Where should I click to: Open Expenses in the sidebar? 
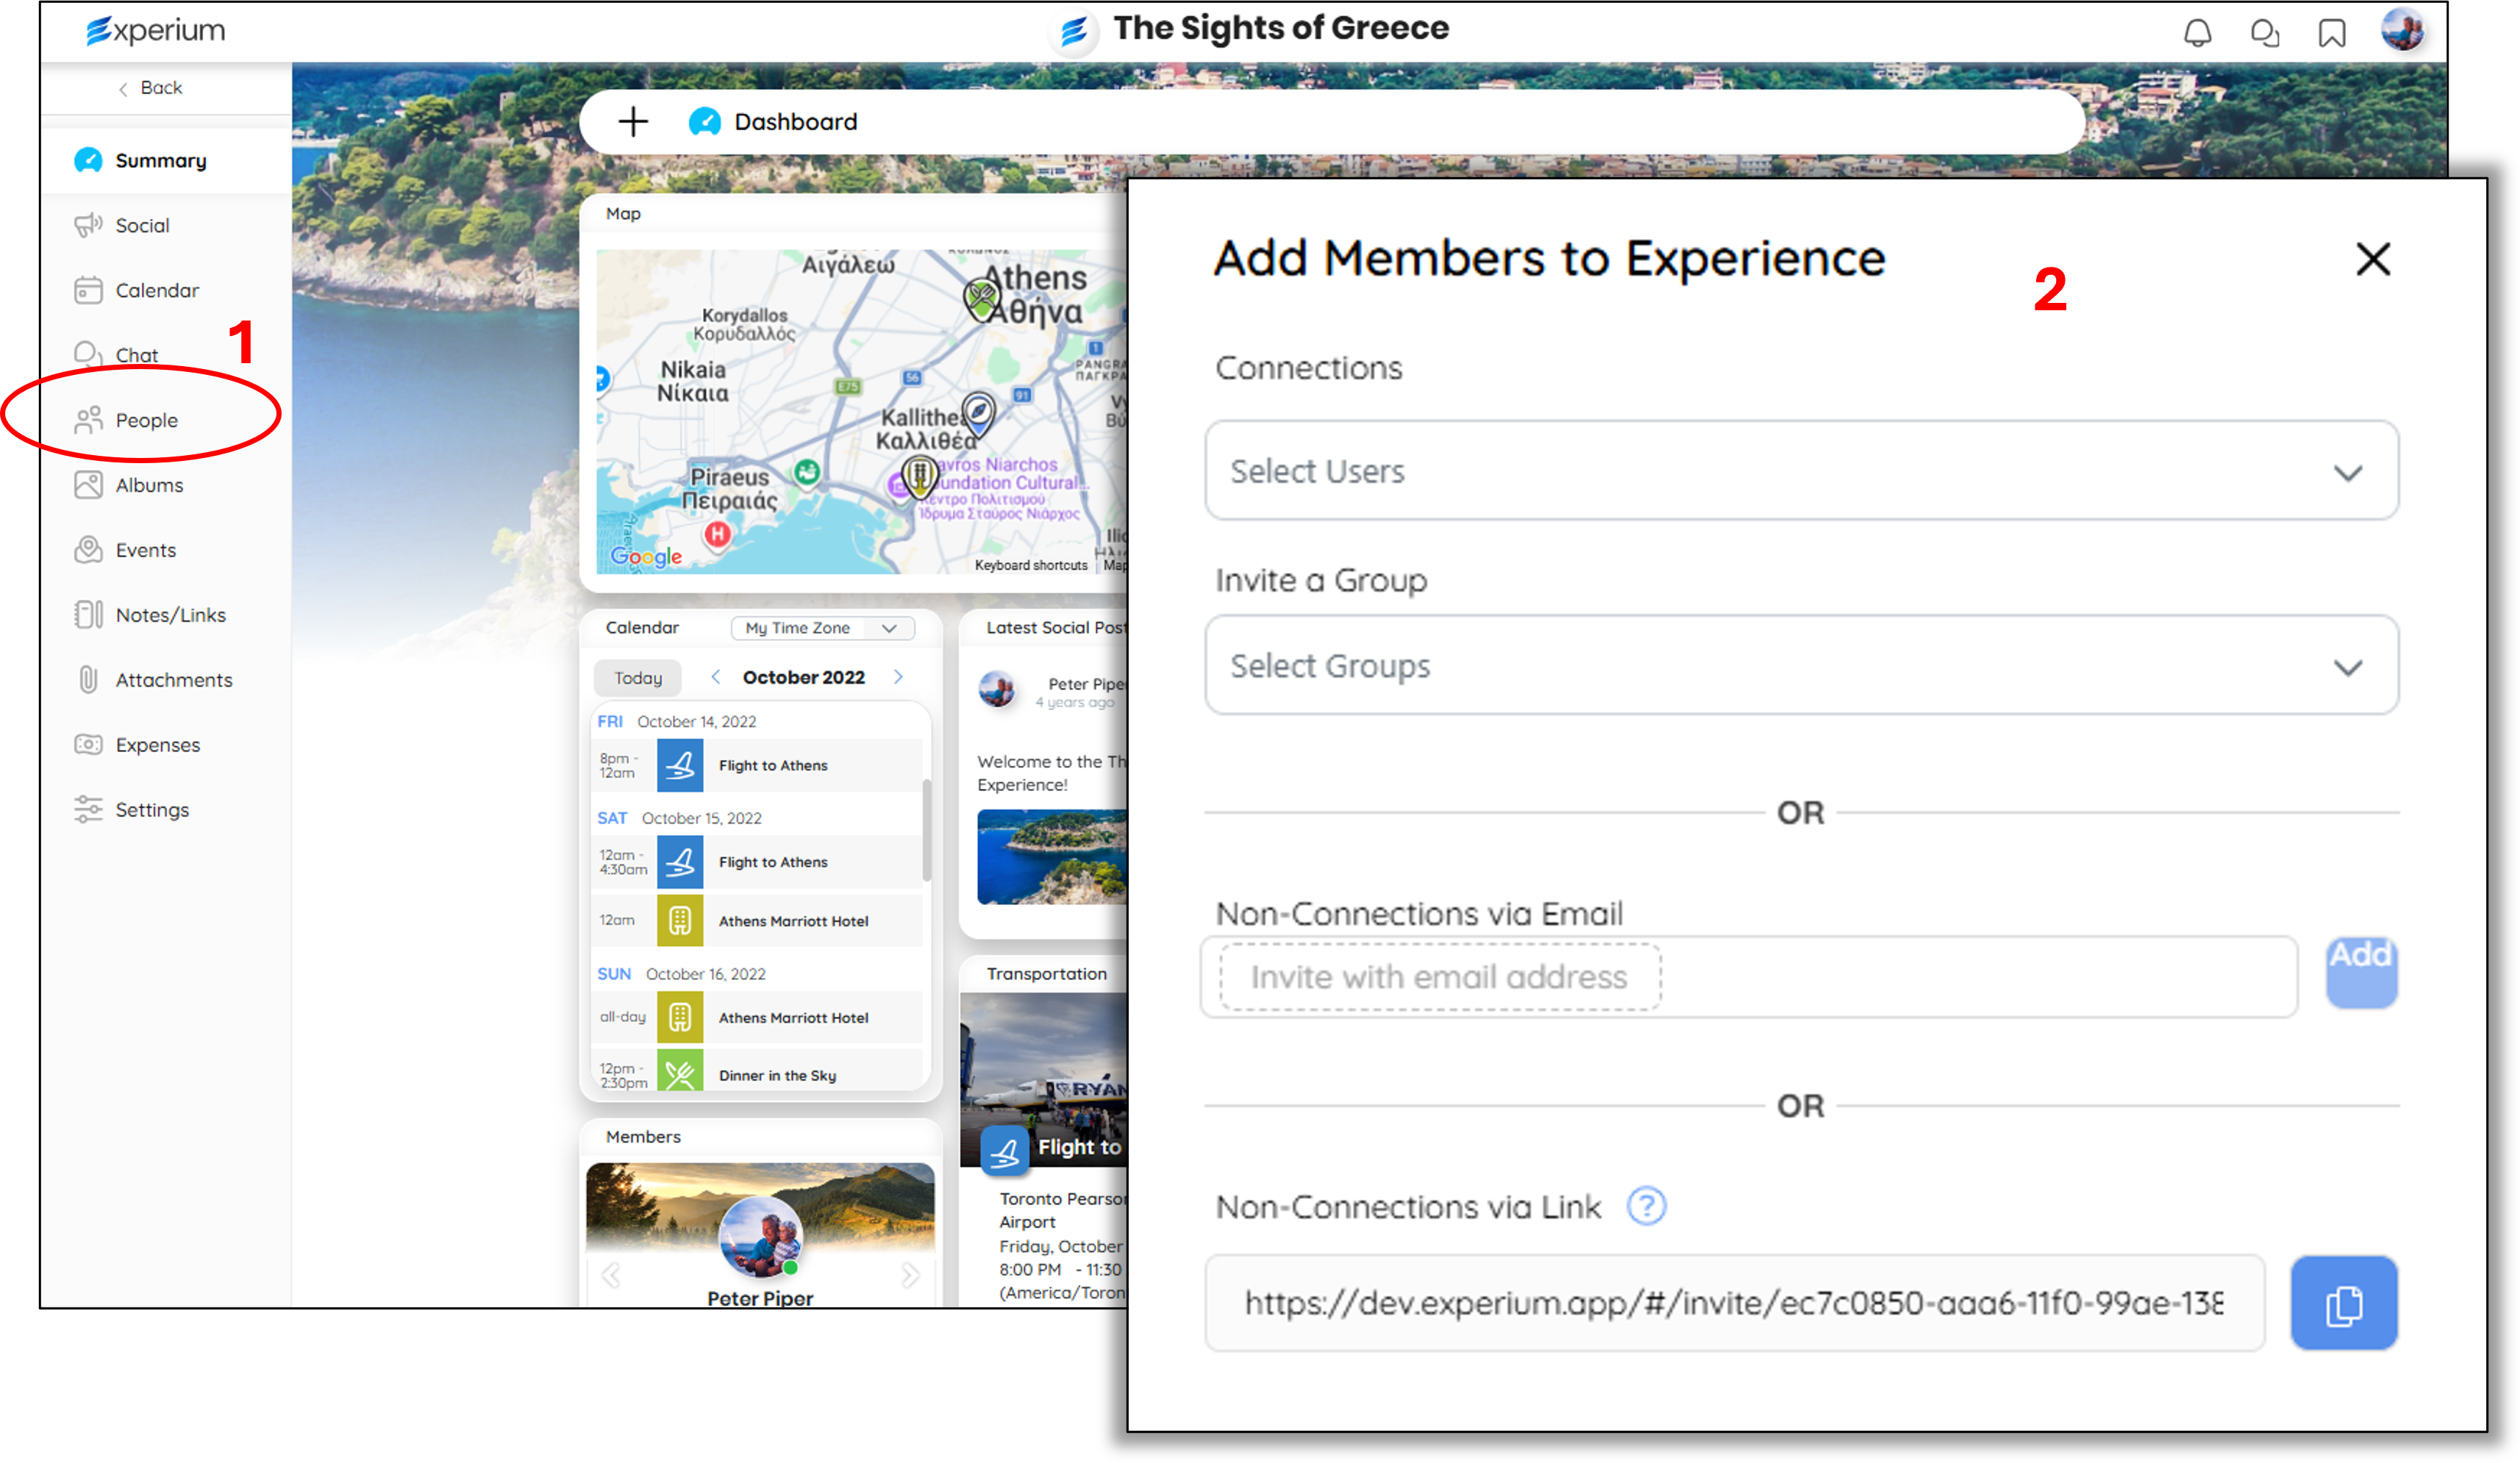(x=157, y=745)
